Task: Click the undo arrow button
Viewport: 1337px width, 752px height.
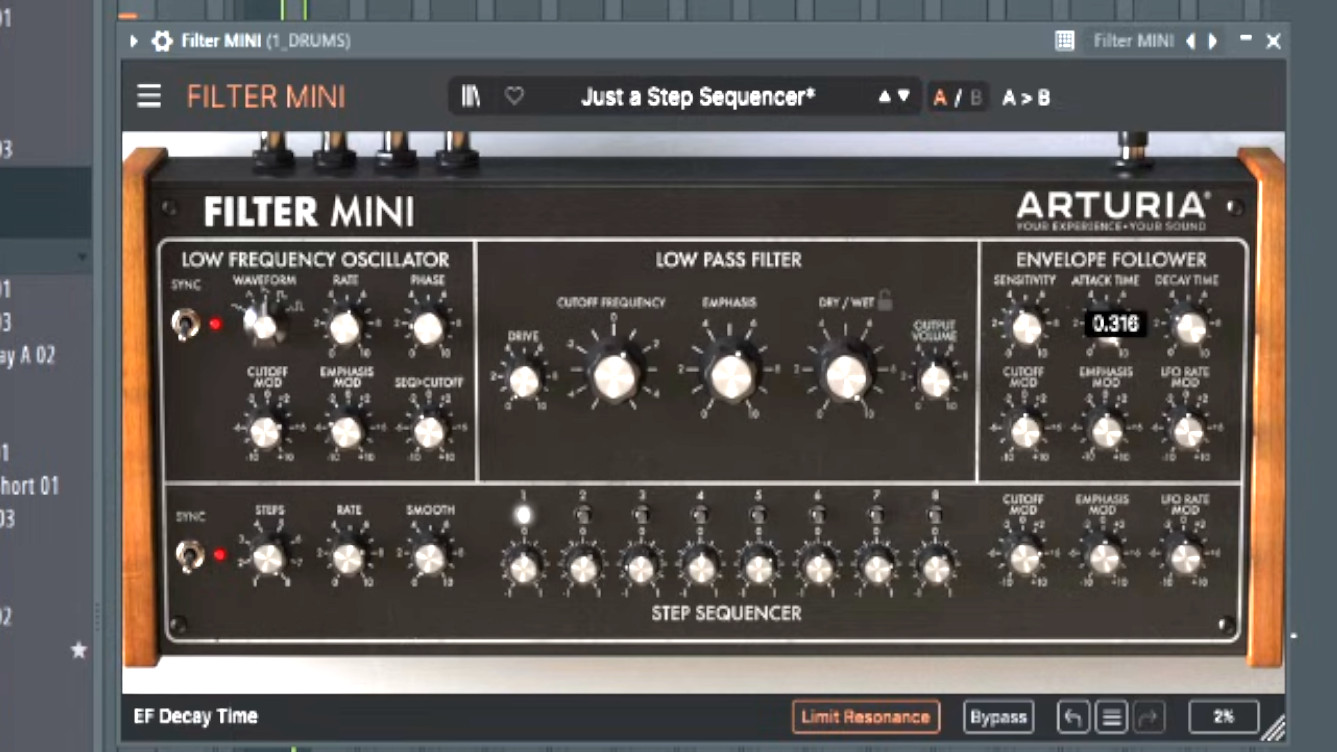Action: 1073,717
